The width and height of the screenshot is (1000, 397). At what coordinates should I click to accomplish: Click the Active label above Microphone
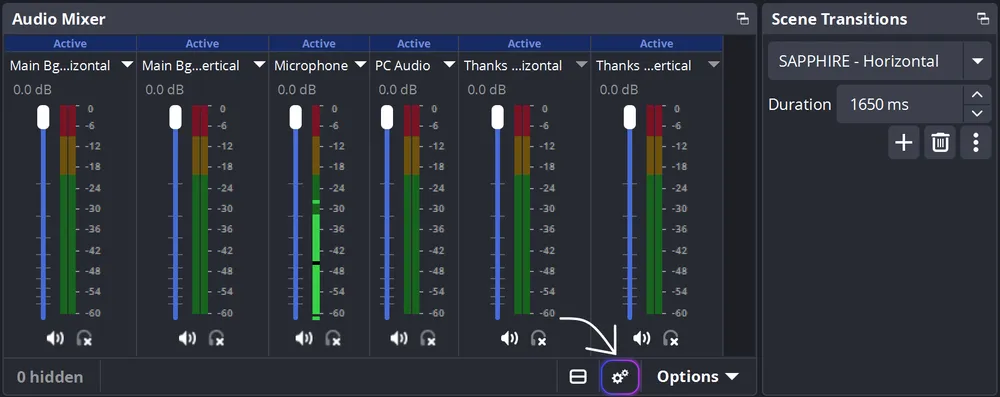(x=319, y=43)
